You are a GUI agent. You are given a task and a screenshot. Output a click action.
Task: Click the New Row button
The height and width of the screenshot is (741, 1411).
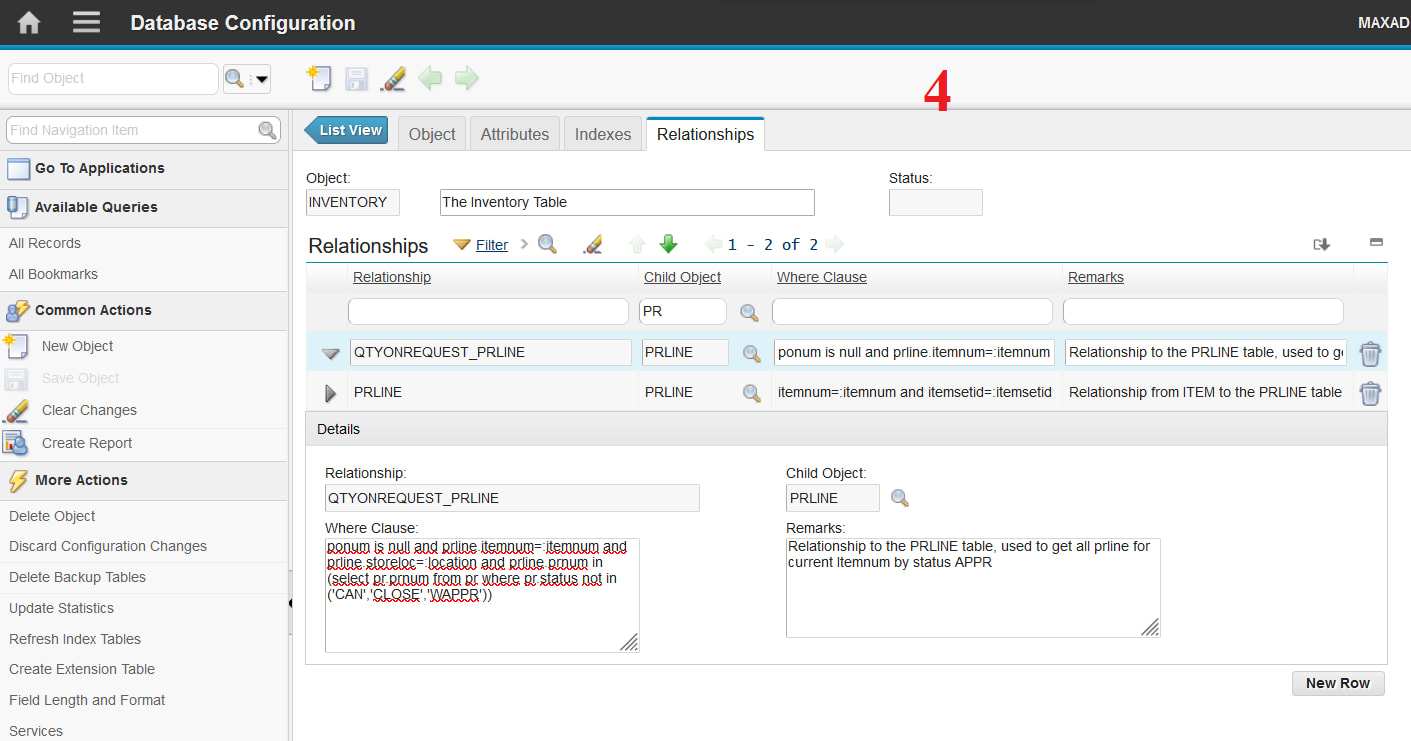[x=1338, y=683]
